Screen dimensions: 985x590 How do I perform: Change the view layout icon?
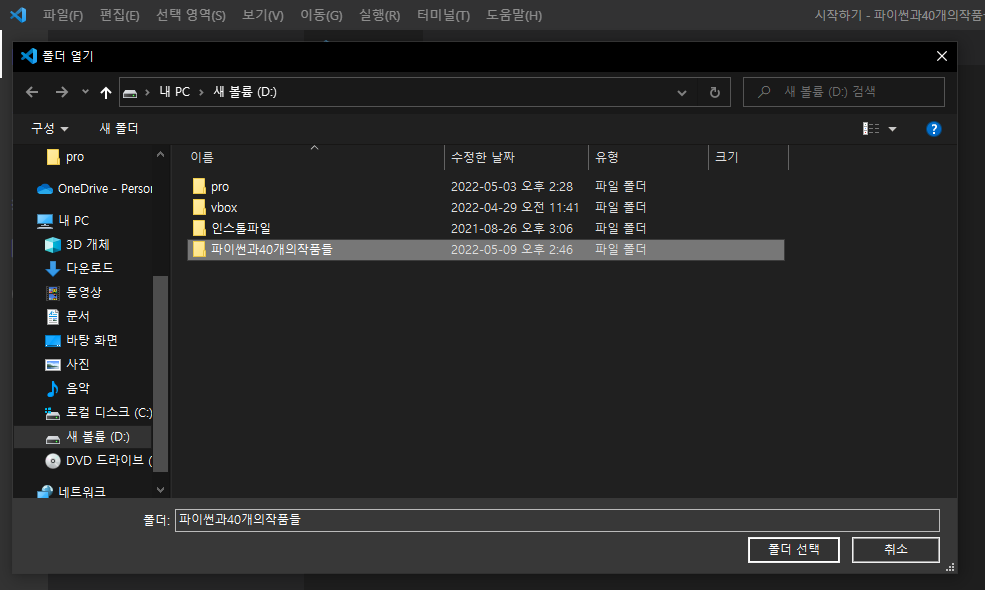pos(871,129)
